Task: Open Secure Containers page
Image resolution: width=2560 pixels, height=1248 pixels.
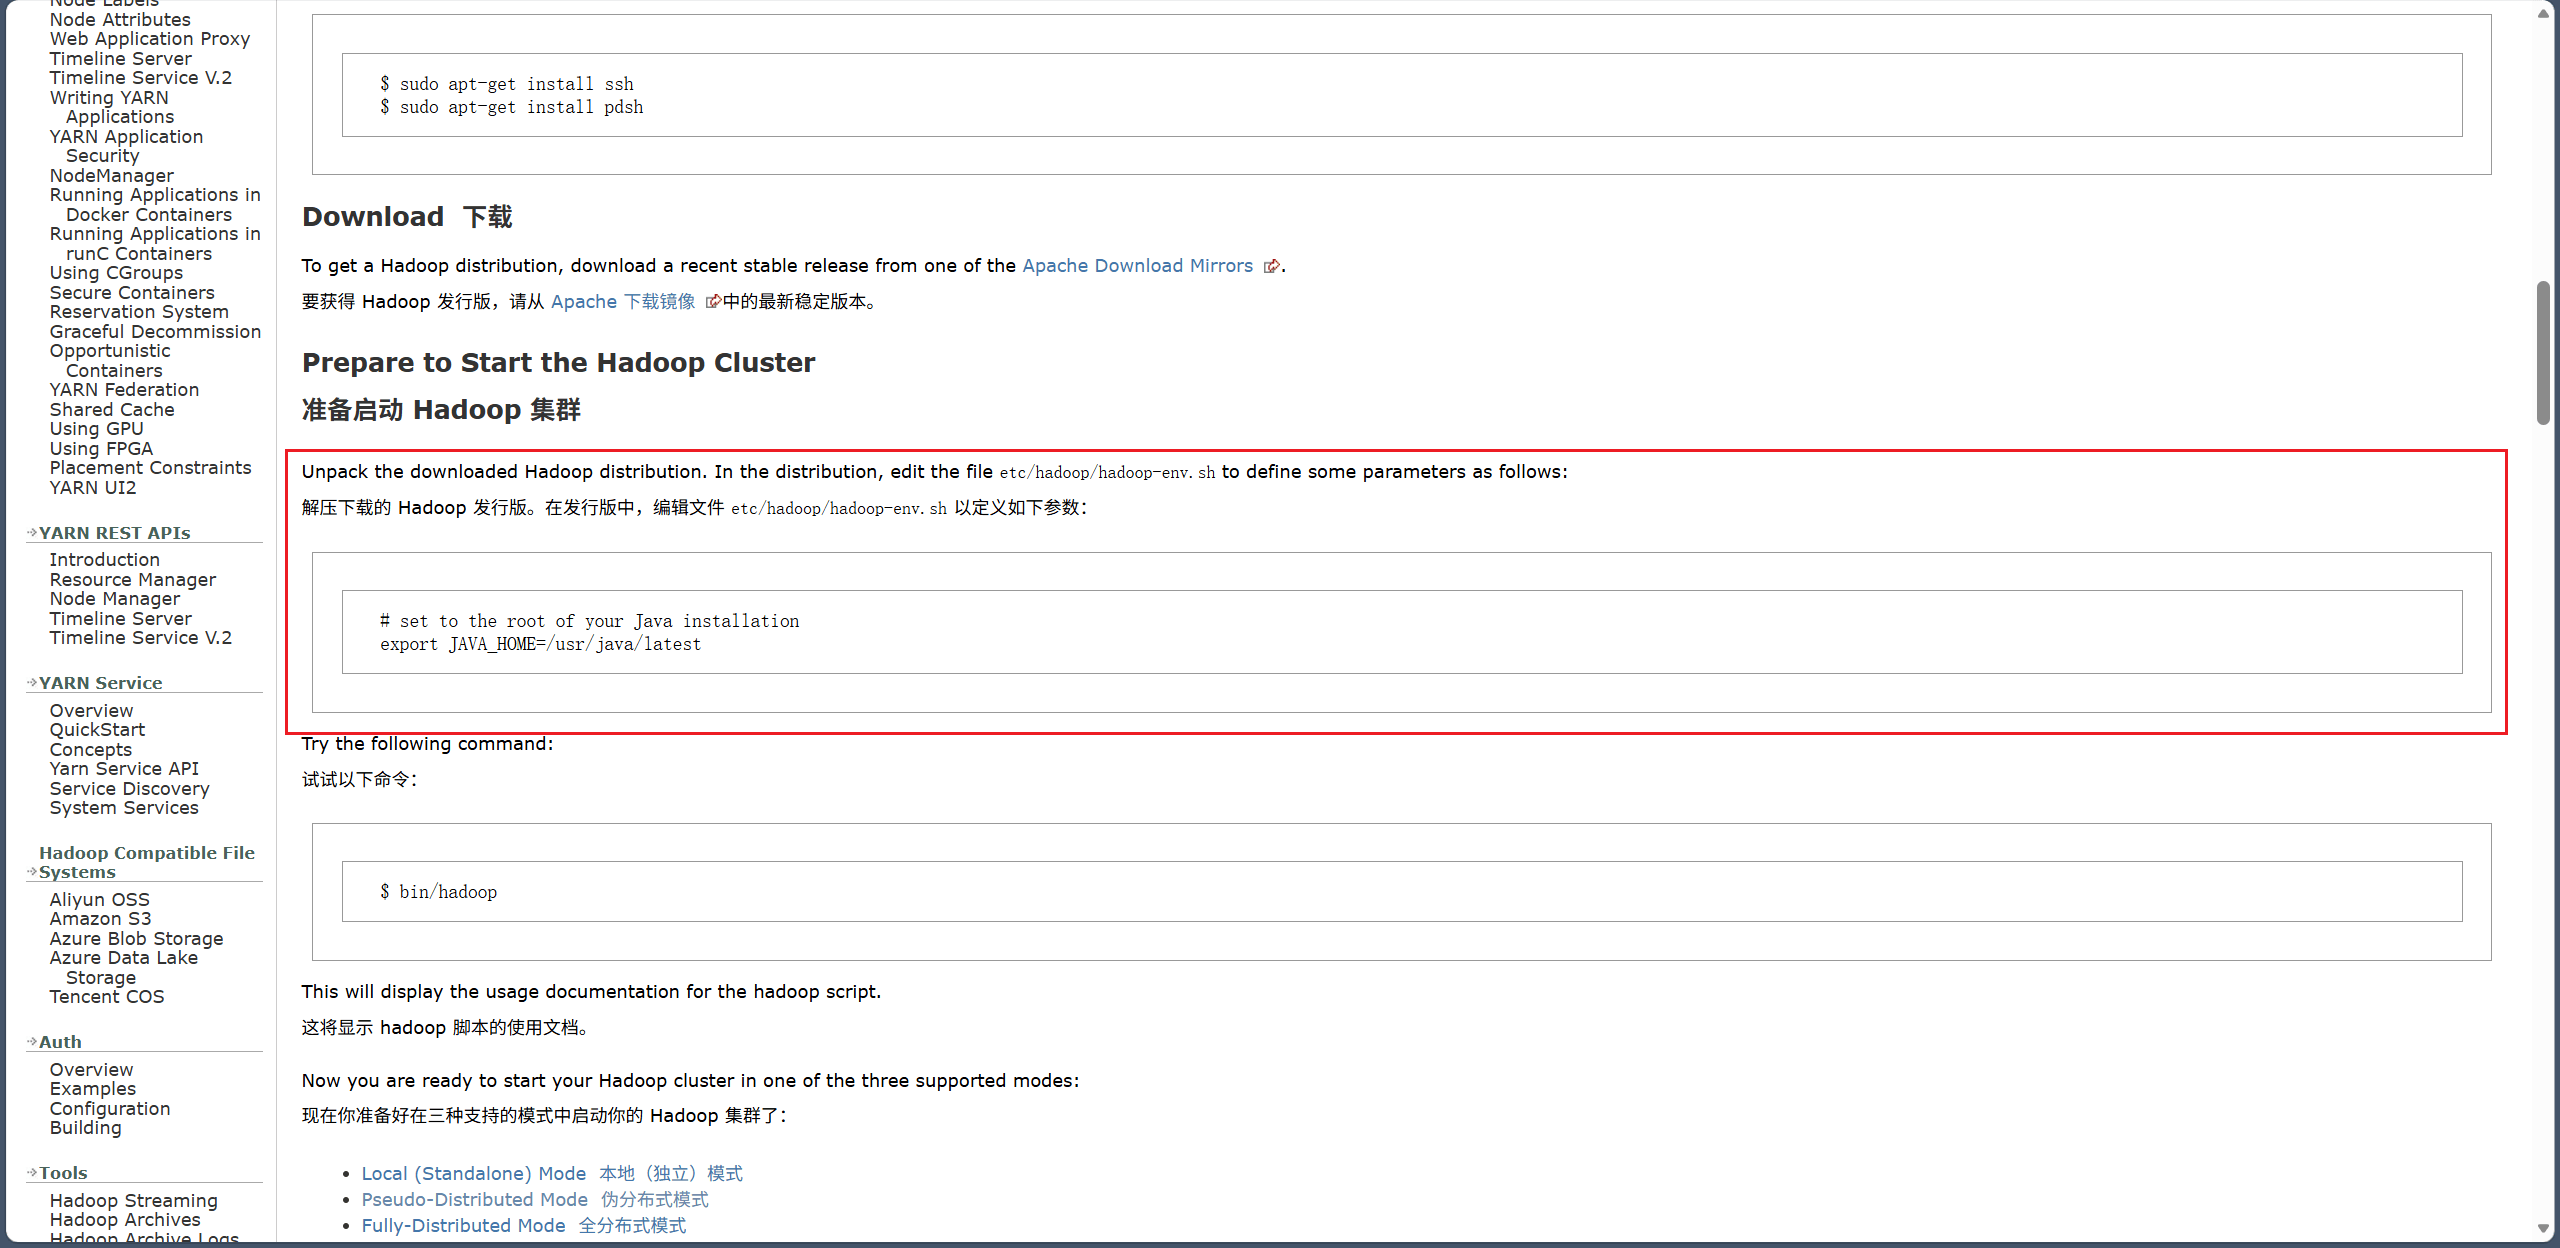Action: click(132, 293)
